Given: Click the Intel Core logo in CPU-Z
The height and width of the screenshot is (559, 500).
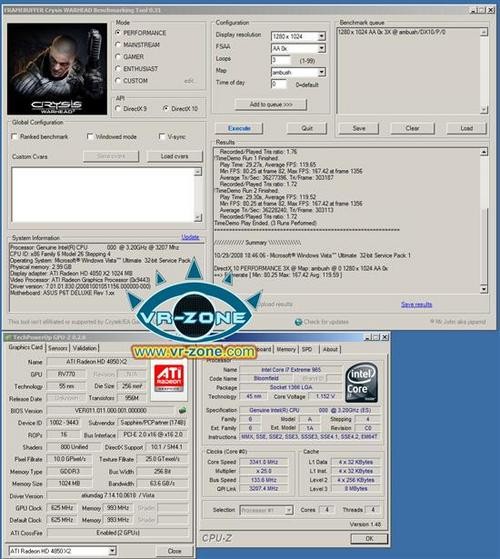Looking at the screenshot, I should pyautogui.click(x=361, y=383).
